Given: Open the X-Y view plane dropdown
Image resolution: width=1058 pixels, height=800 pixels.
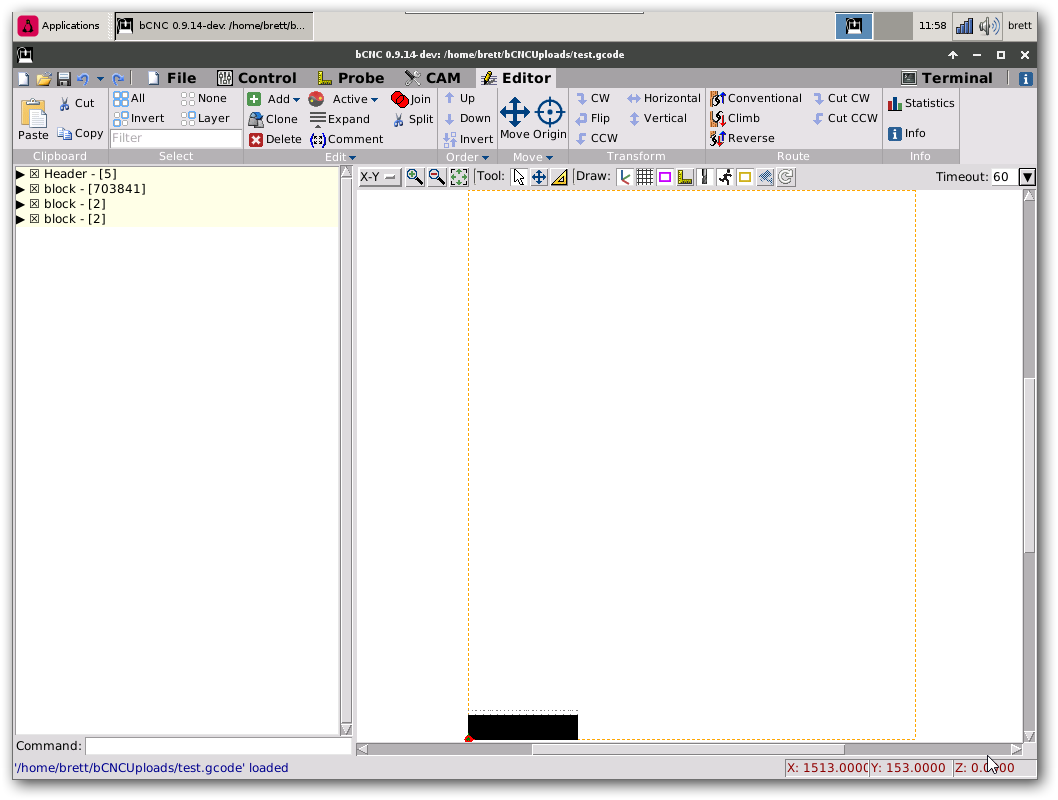Looking at the screenshot, I should coord(378,177).
